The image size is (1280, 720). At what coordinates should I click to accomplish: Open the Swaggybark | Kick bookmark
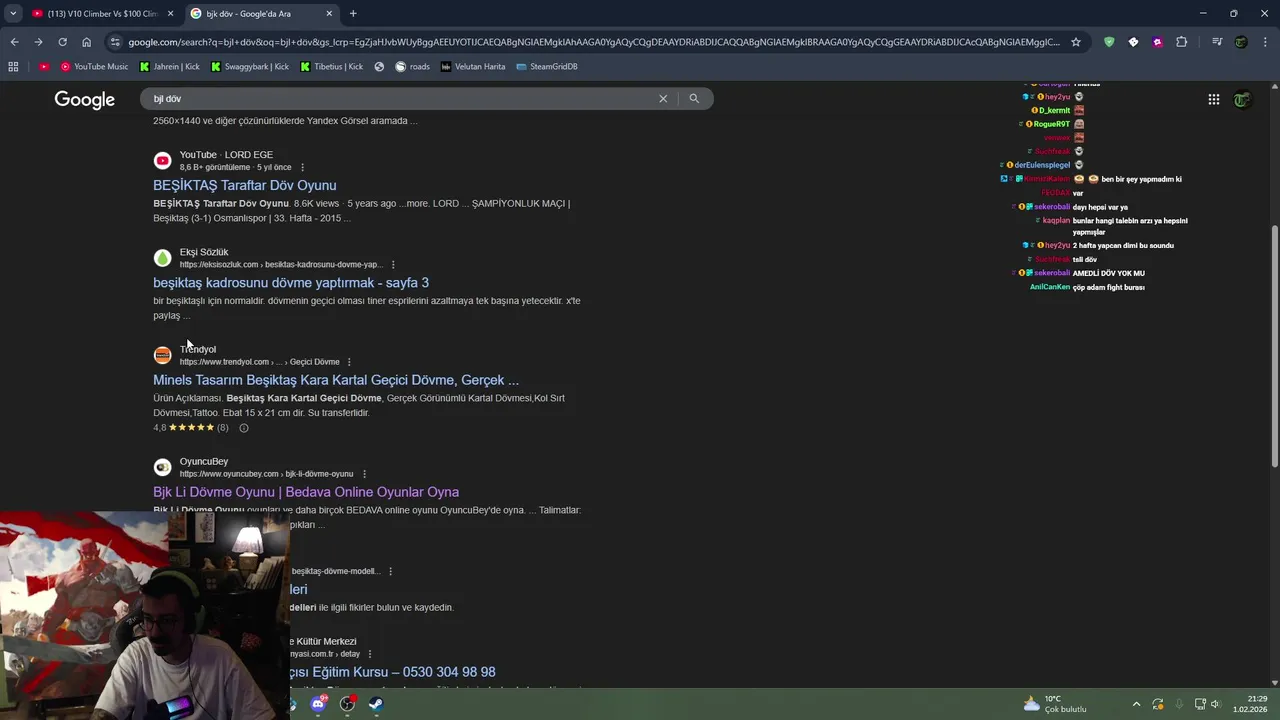(249, 66)
